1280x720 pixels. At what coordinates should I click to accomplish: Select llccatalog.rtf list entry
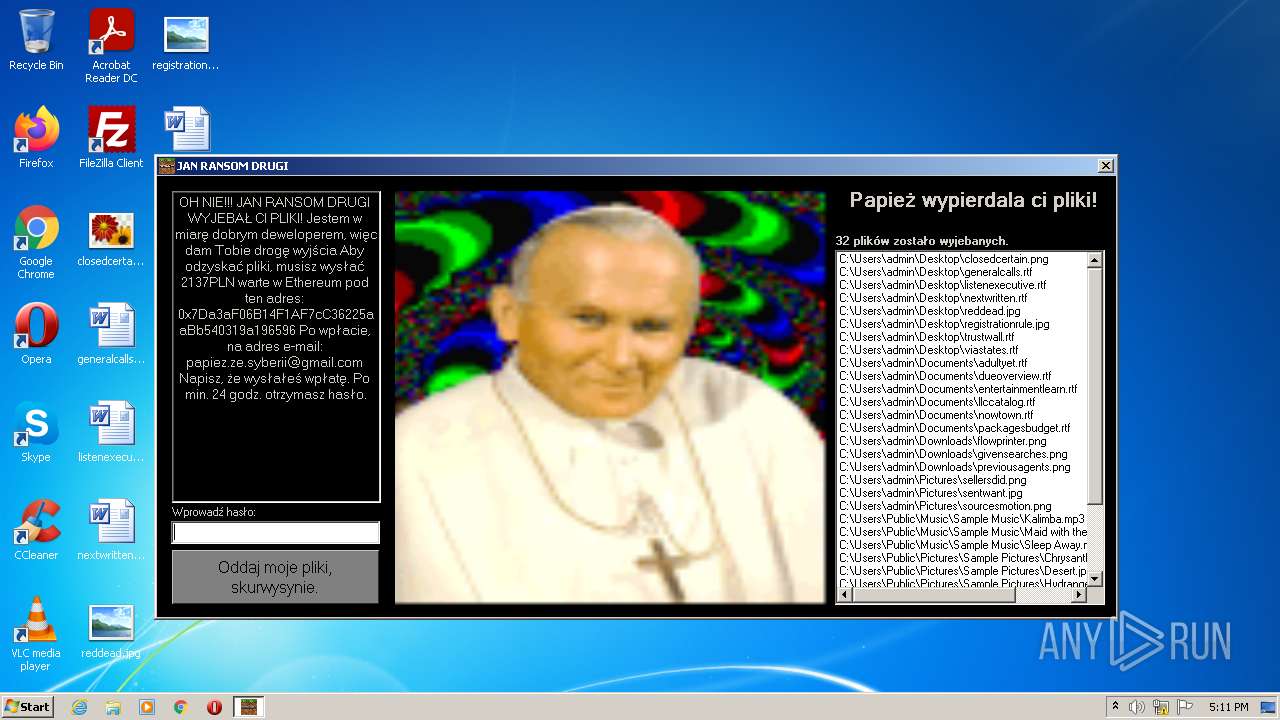click(x=936, y=402)
